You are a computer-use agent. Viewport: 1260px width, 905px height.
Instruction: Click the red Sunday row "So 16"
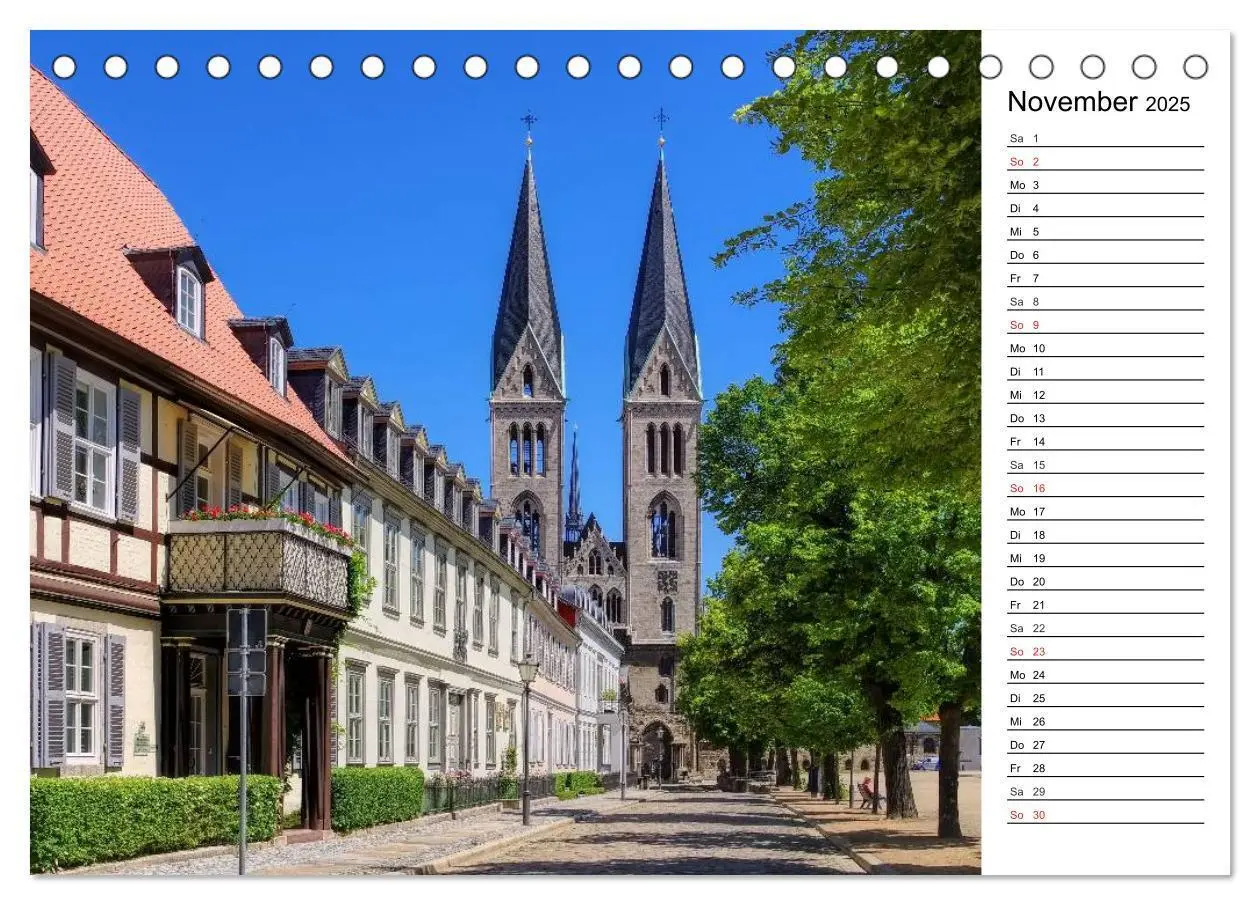click(x=1105, y=488)
